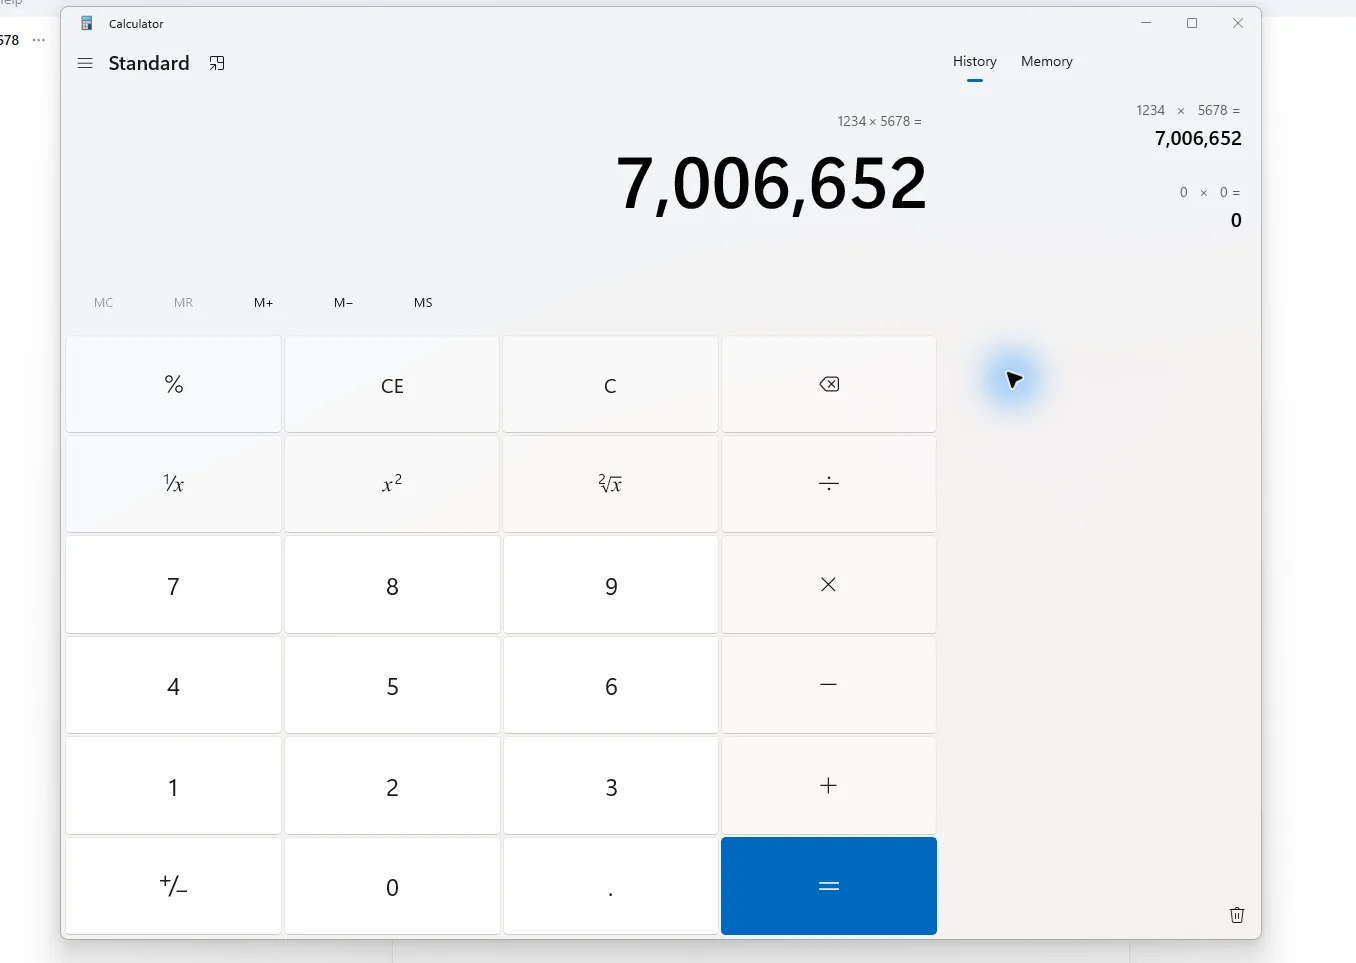
Task: Tap digit 4 key
Action: click(174, 685)
